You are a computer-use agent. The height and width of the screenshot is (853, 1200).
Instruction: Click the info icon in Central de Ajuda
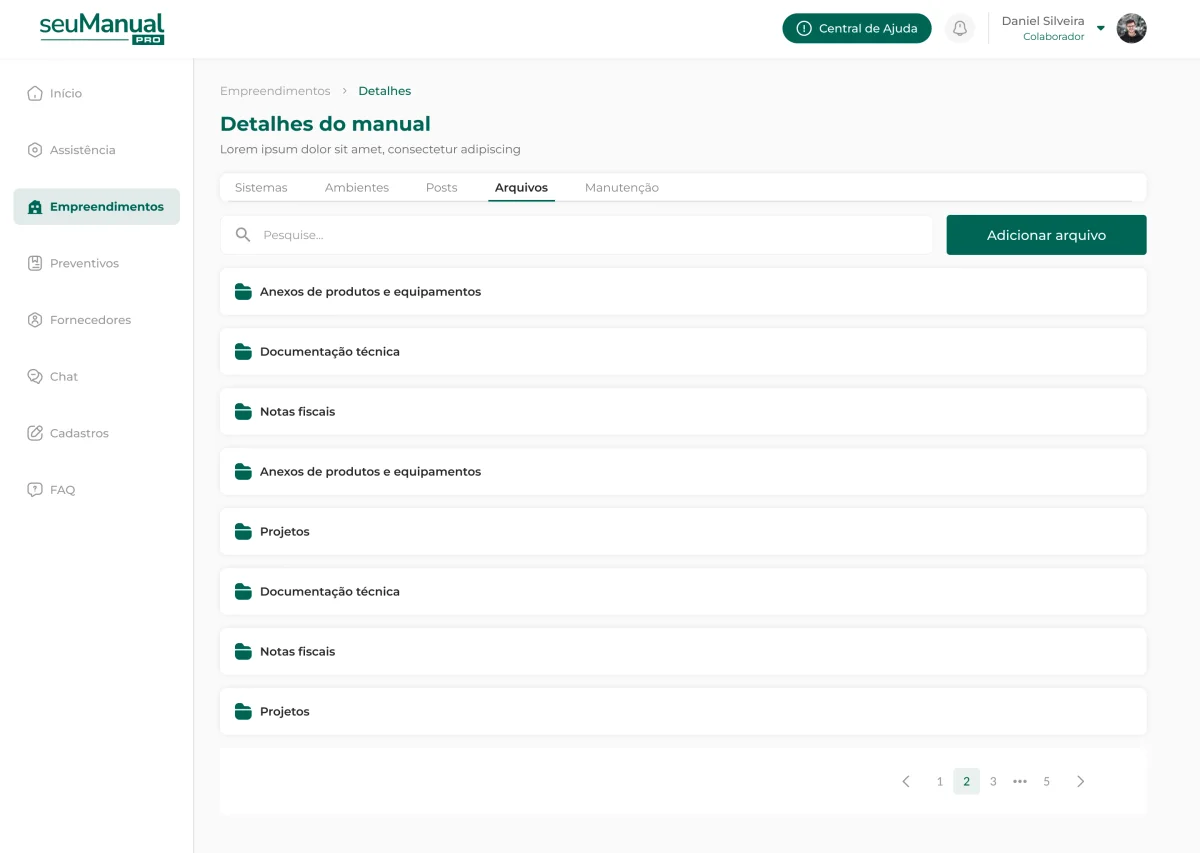pos(804,28)
